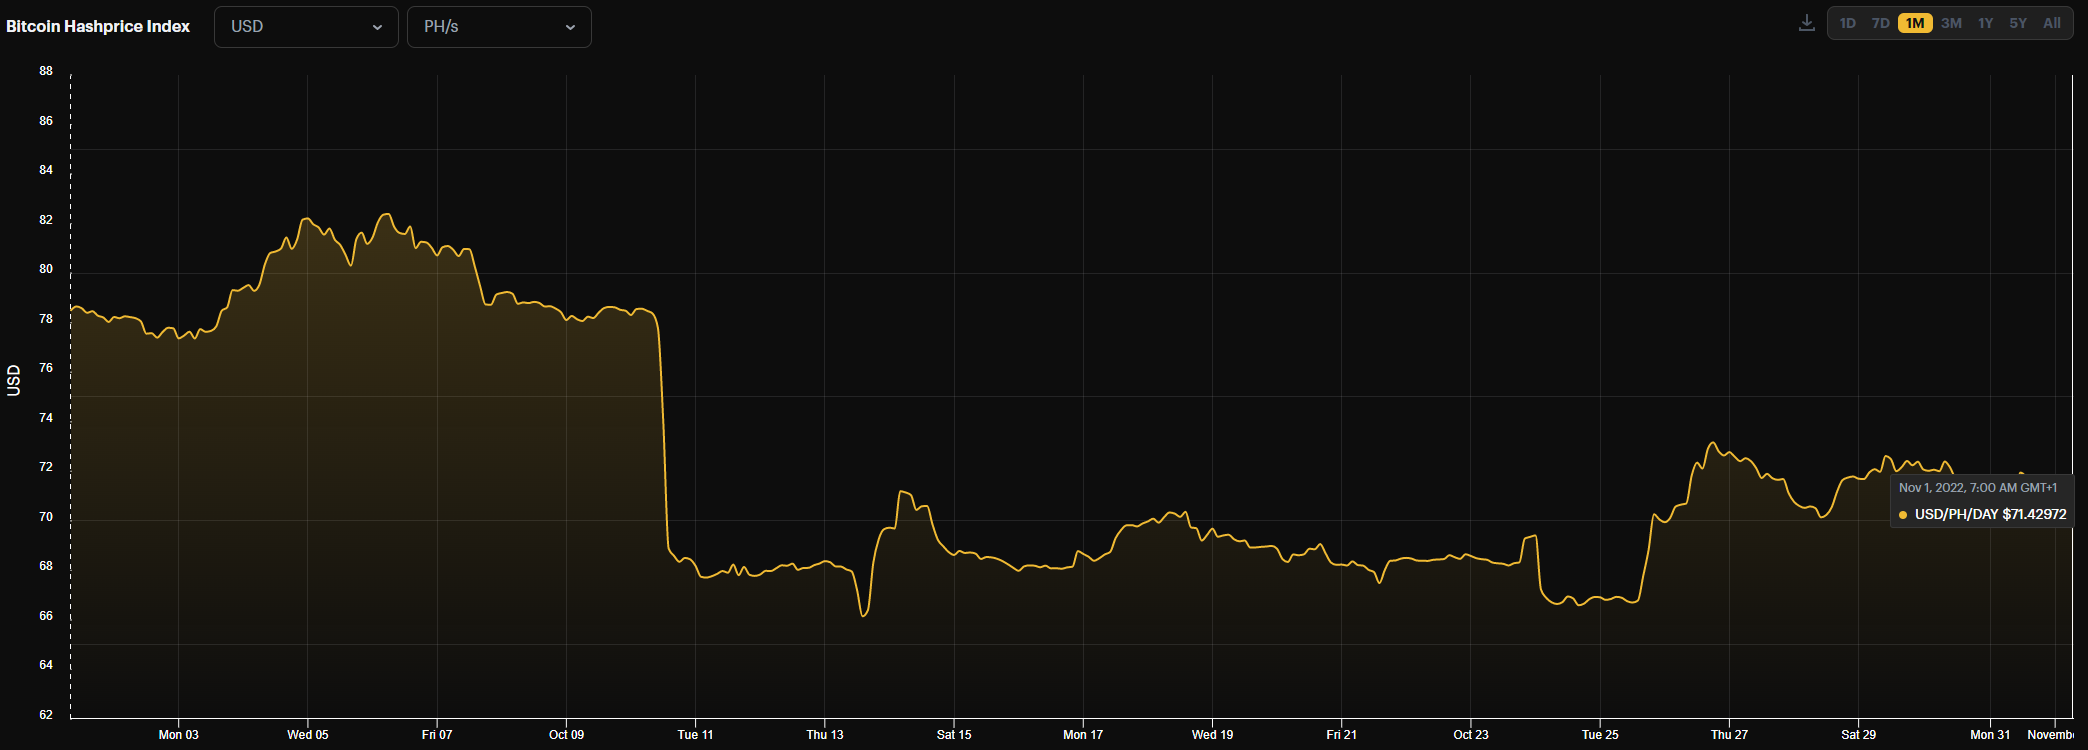Click the Nov 1, 2022 tooltip timestamp

1977,488
